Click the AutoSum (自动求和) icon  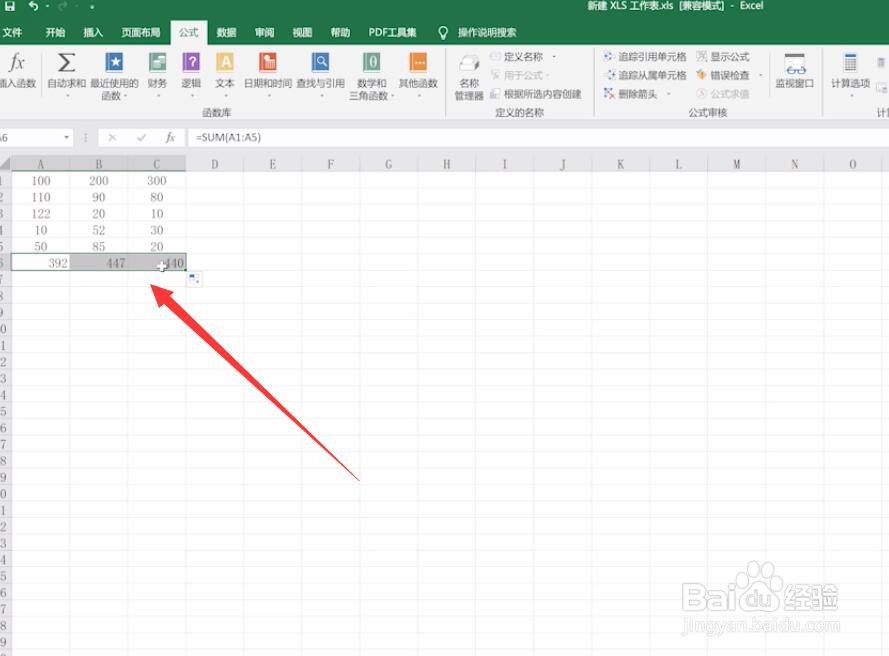point(64,63)
